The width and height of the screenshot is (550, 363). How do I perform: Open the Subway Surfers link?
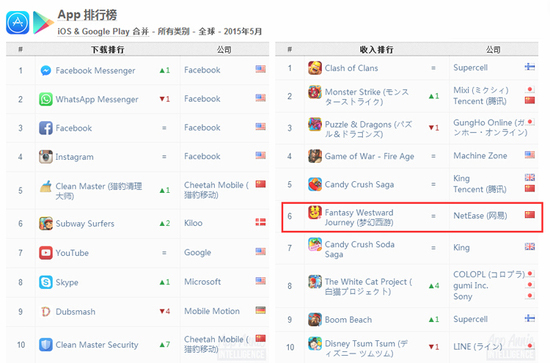tap(85, 223)
